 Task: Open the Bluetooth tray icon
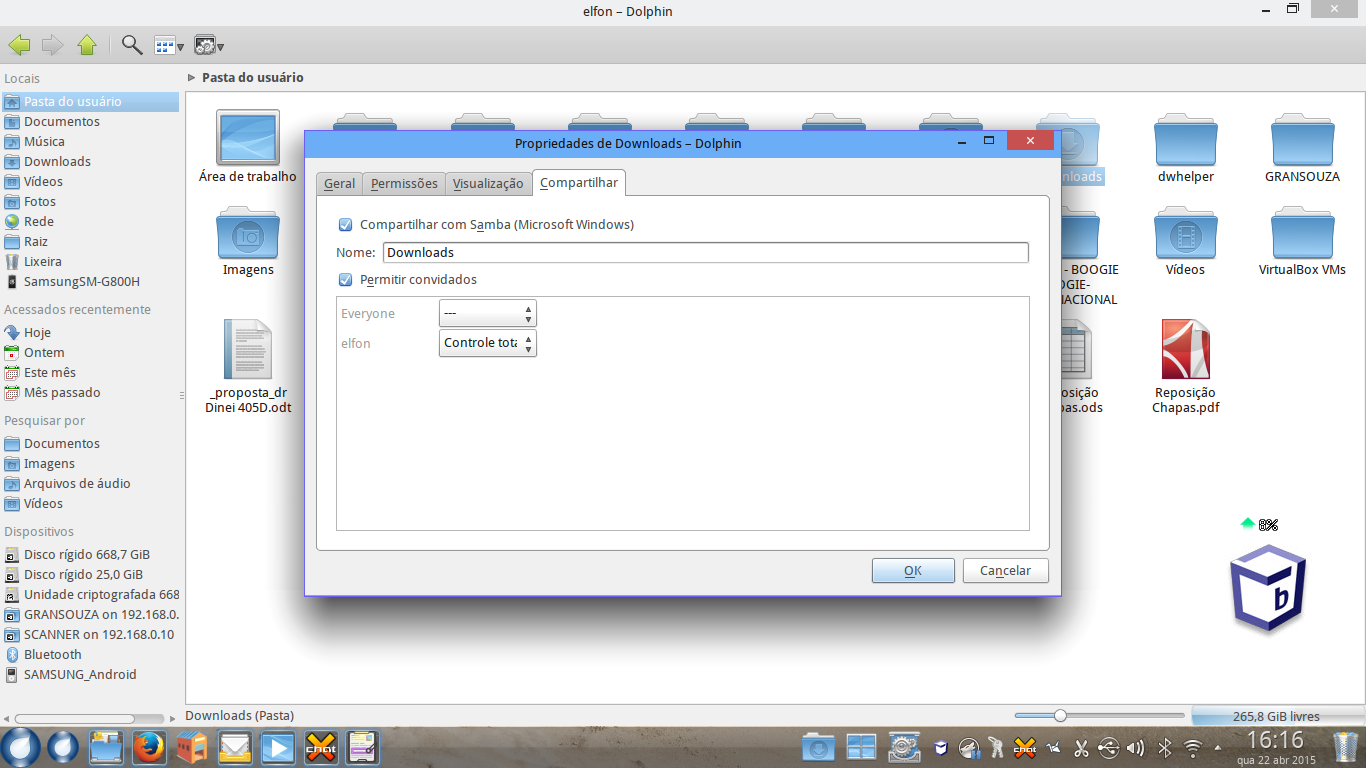pyautogui.click(x=1164, y=747)
